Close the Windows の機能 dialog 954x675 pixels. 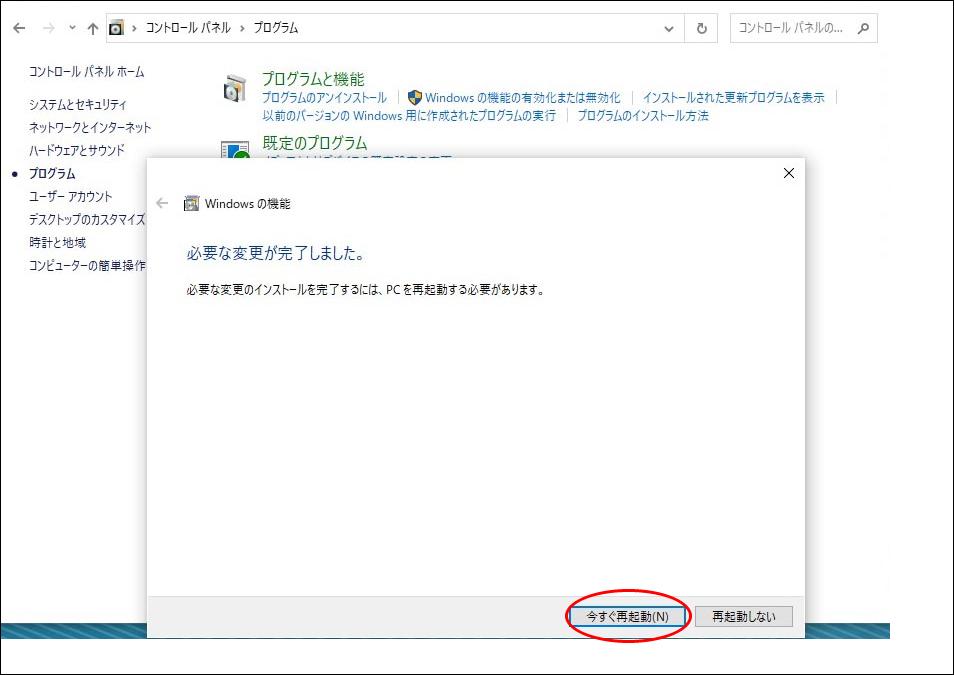click(789, 173)
